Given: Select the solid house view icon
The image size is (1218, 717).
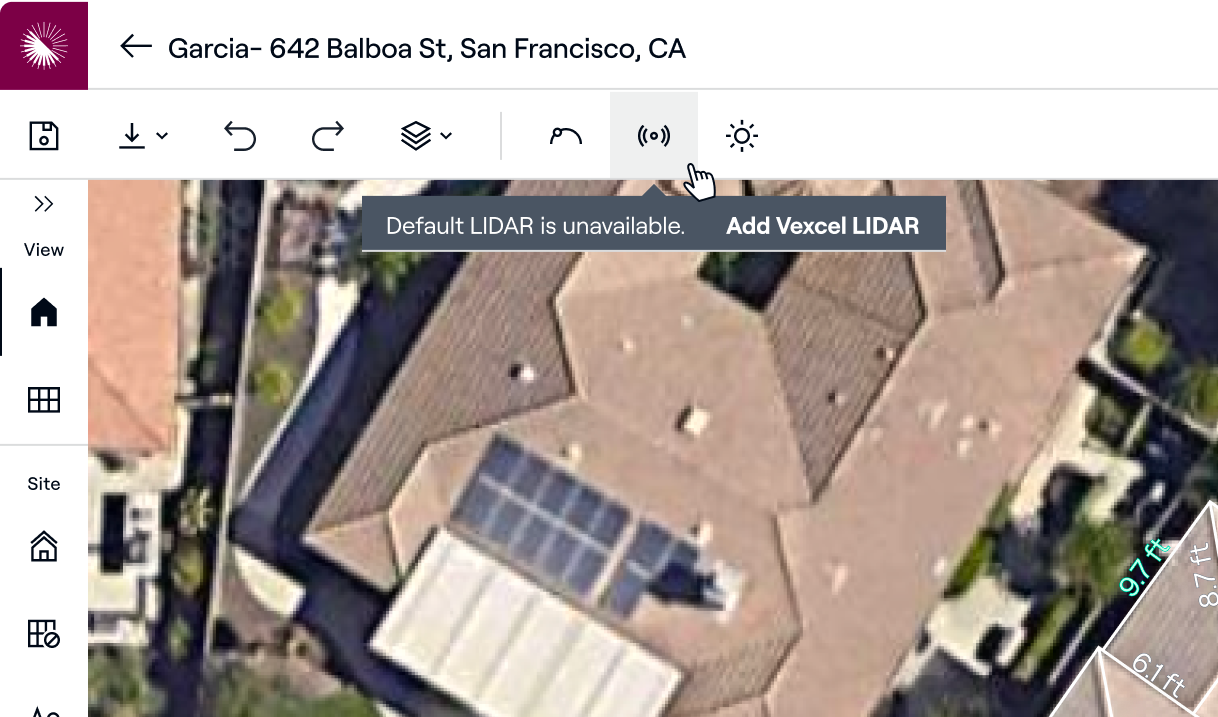Looking at the screenshot, I should click(44, 313).
